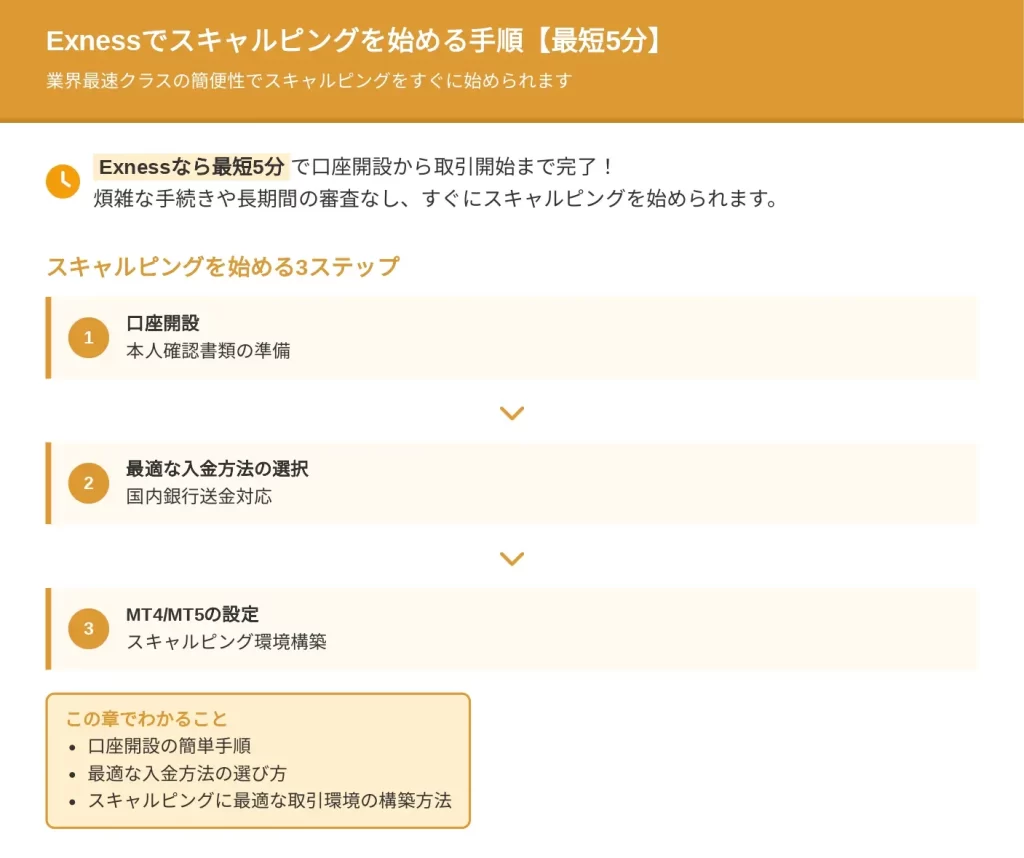
Task: Click the スキャルピングを始める3ステップ heading
Action: pos(223,267)
